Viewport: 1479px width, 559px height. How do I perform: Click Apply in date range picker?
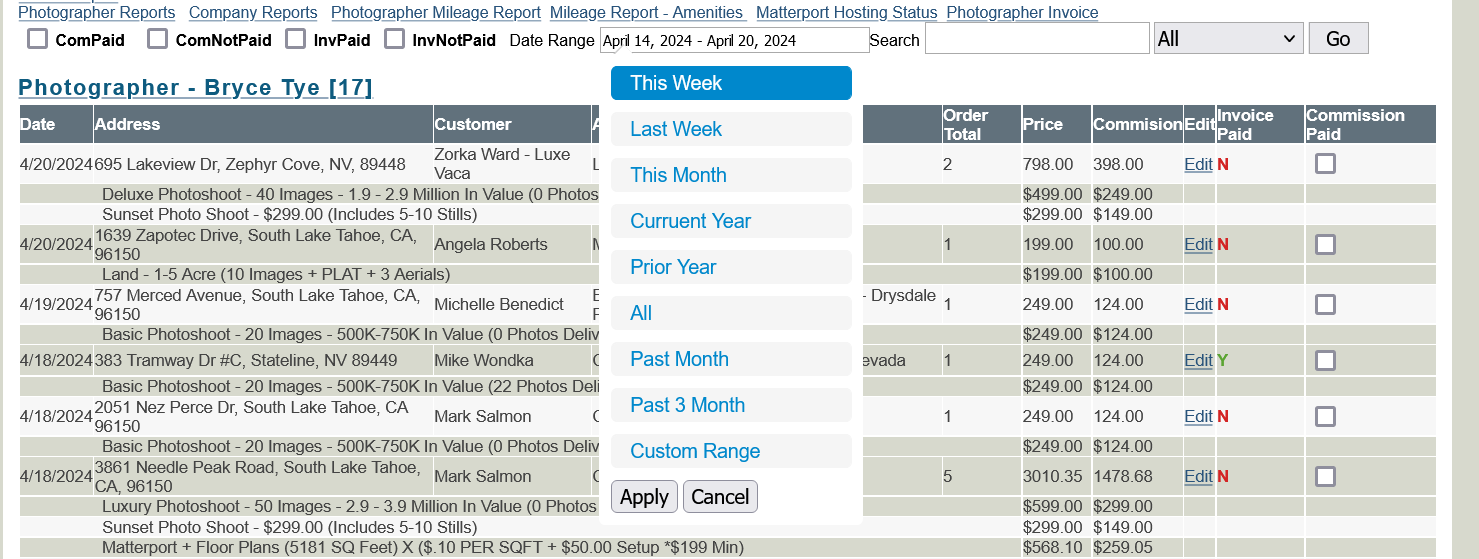644,497
